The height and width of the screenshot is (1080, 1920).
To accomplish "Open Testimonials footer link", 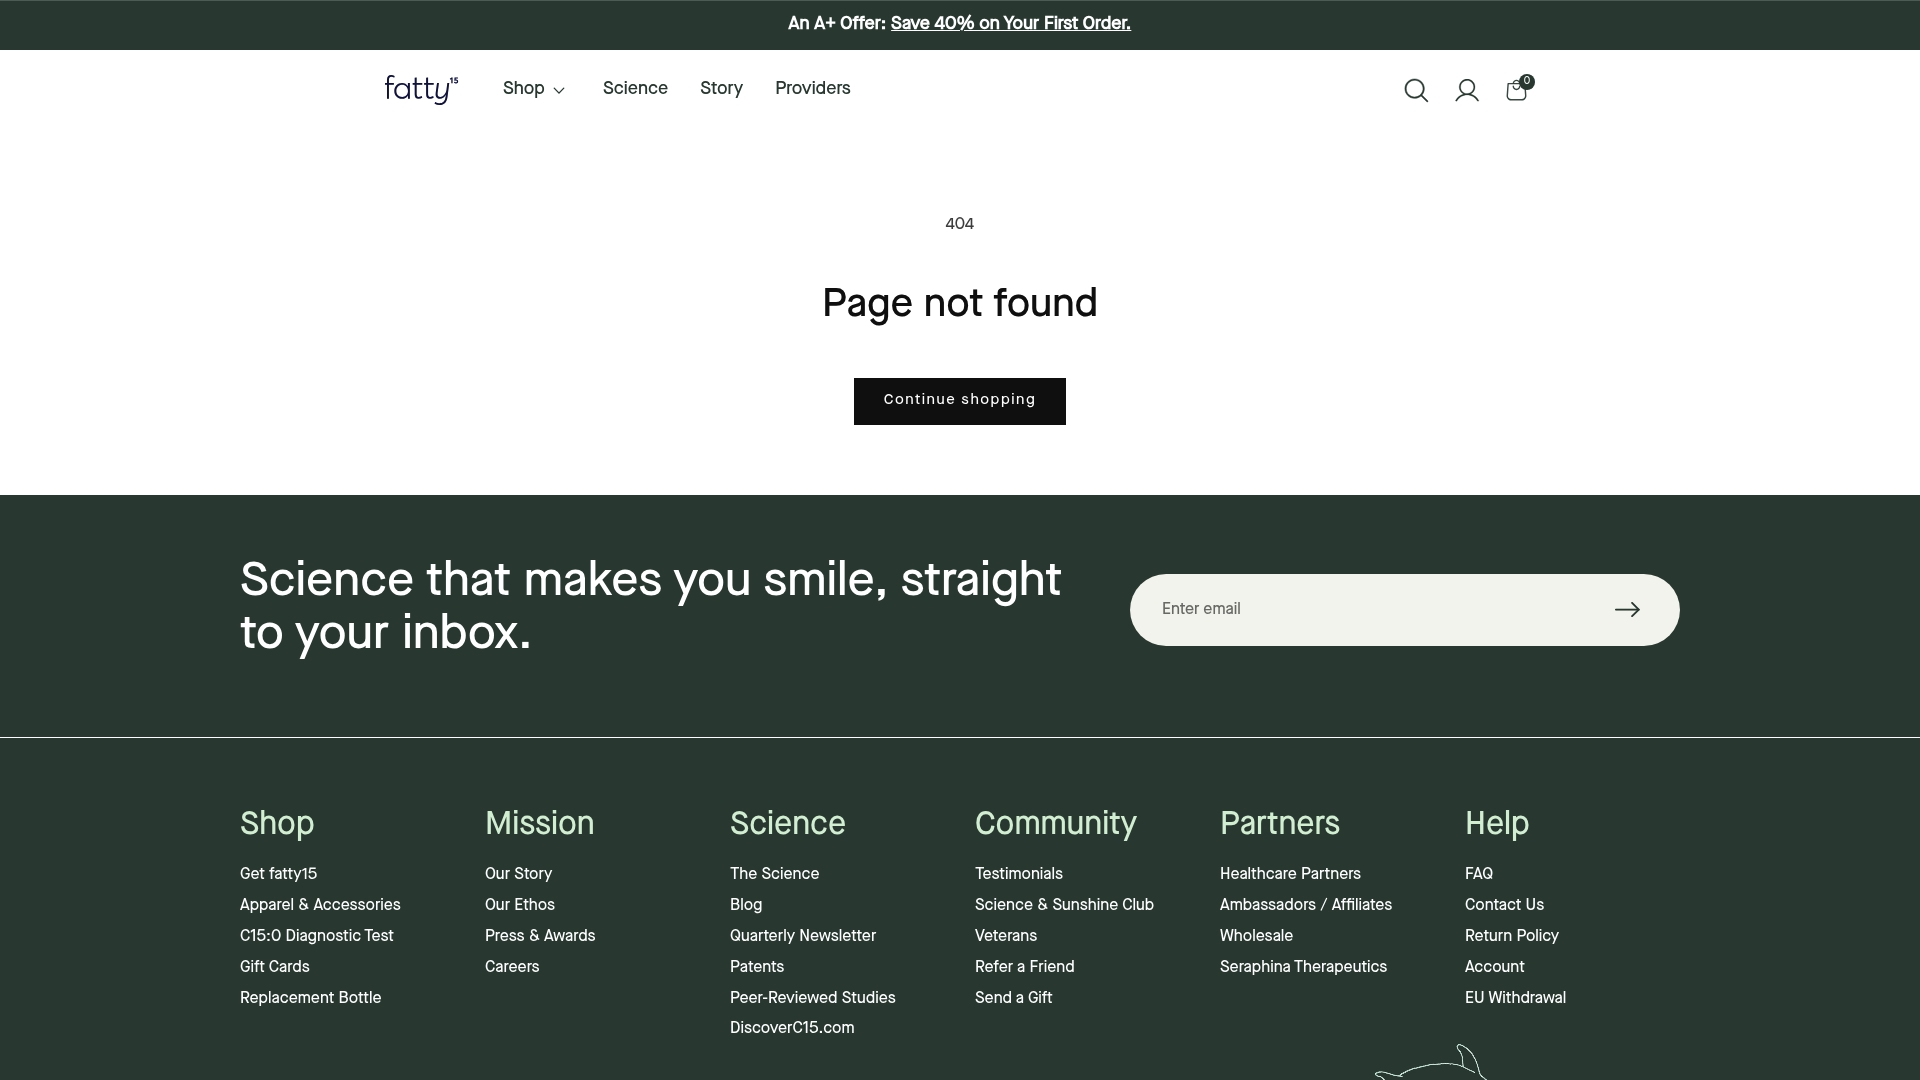I will (1019, 874).
